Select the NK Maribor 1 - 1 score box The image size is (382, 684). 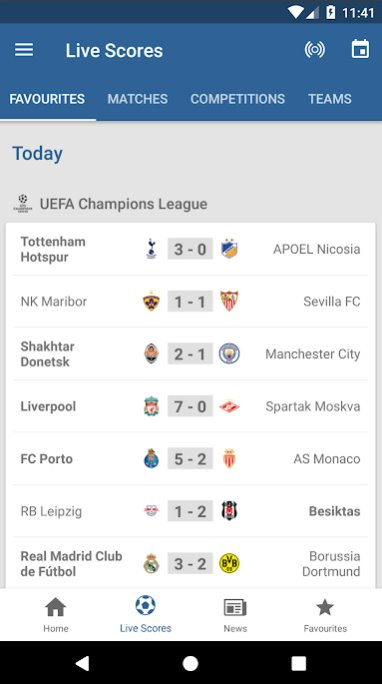click(x=190, y=301)
